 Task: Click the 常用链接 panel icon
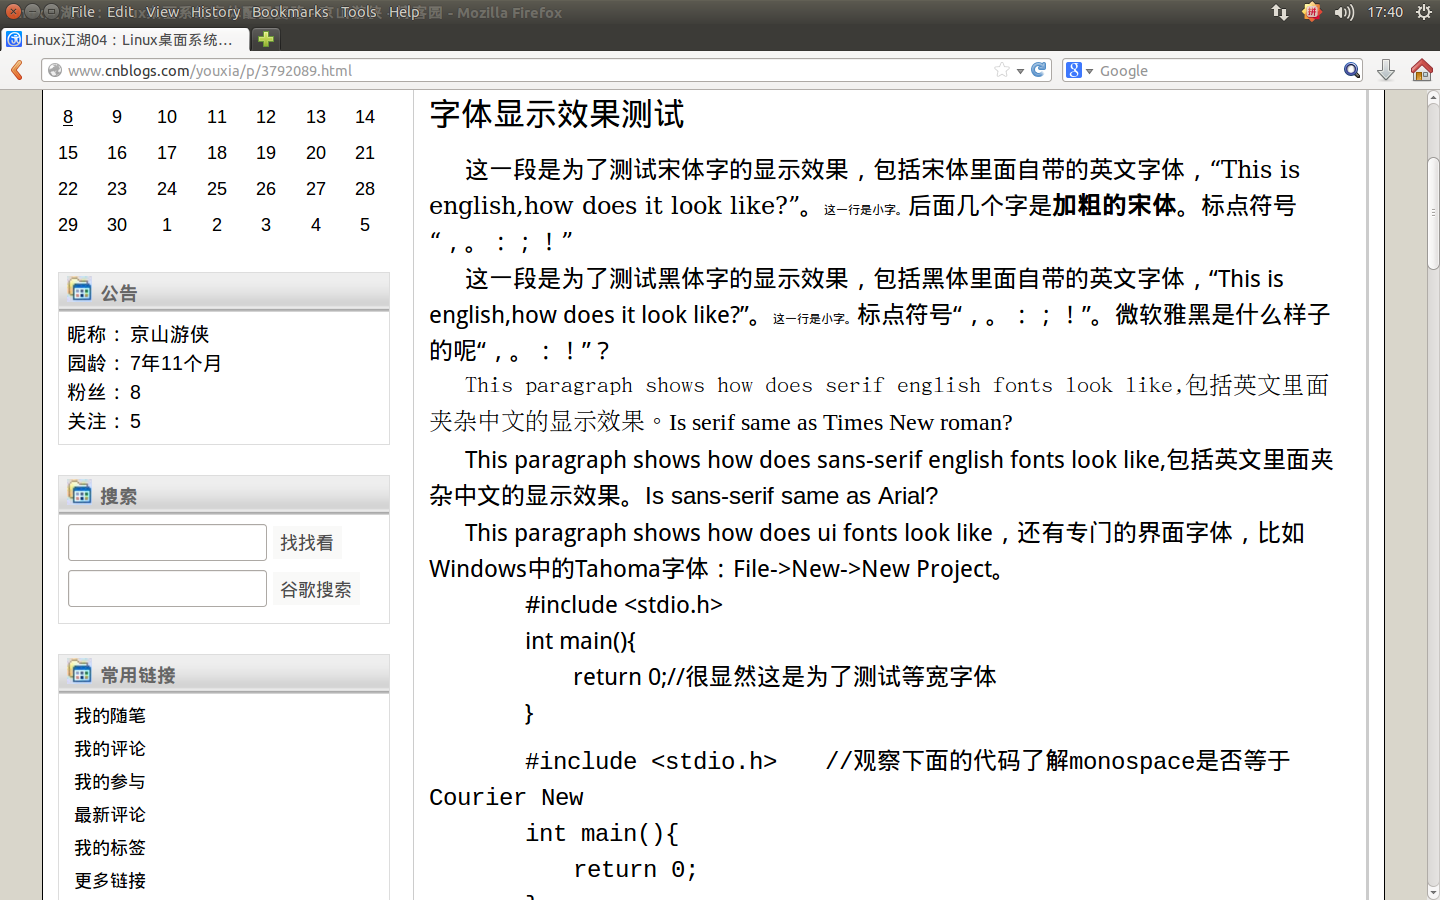80,672
